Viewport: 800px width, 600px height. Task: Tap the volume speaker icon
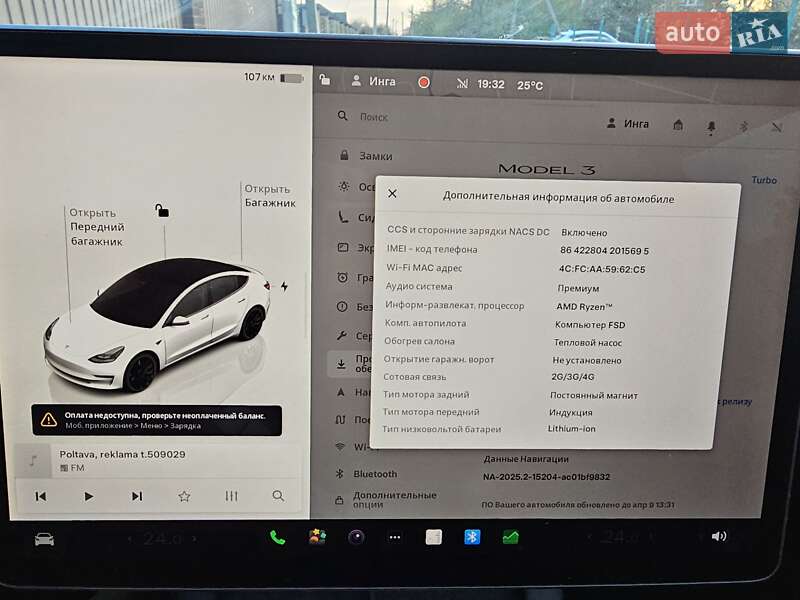(718, 536)
